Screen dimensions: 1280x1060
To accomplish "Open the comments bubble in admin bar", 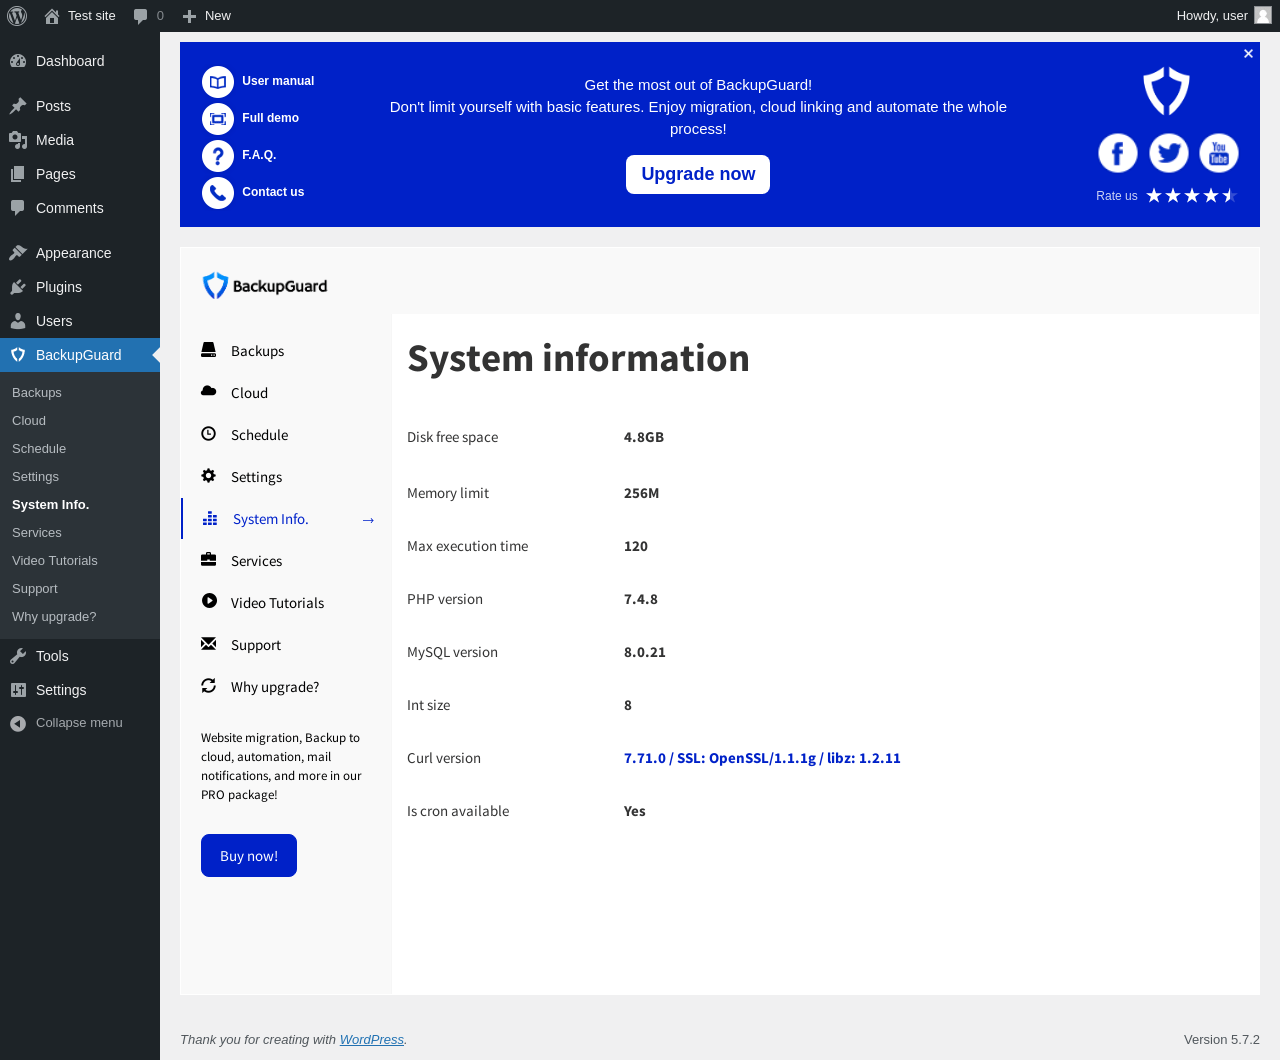I will [x=141, y=16].
